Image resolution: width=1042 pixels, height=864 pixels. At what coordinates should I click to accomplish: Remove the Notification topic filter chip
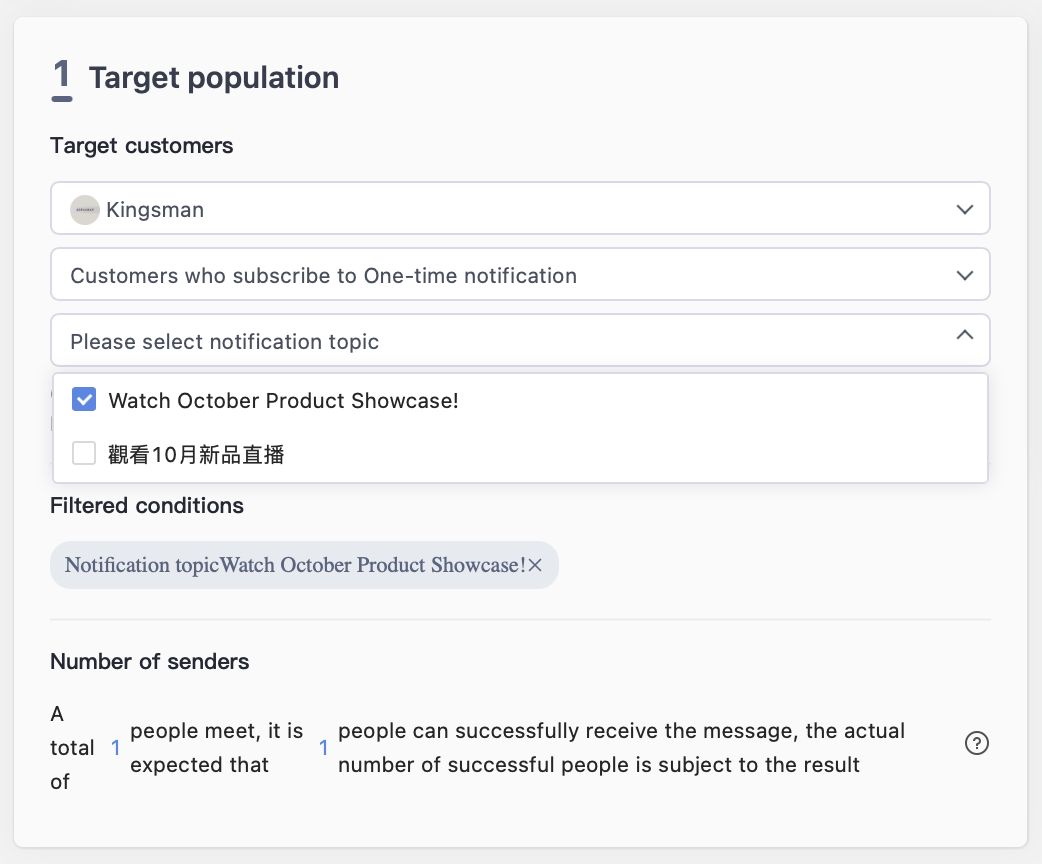pos(535,565)
